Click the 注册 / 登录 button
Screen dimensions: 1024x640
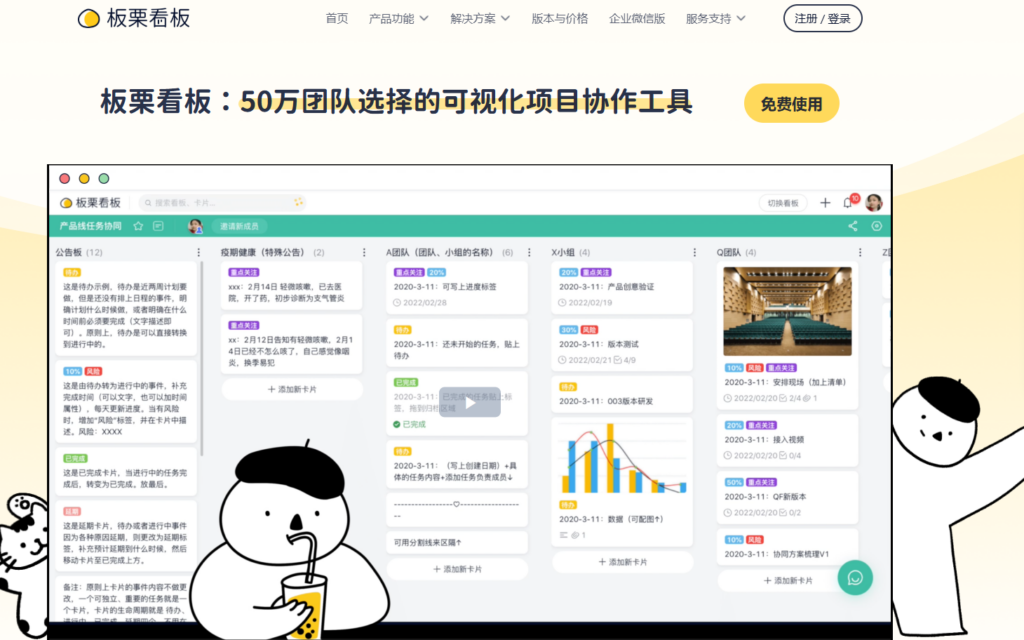[821, 17]
